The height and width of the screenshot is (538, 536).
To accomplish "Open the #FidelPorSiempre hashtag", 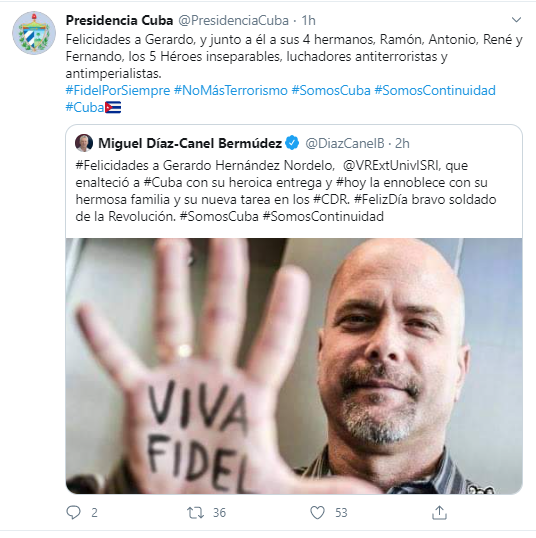I will 118,91.
